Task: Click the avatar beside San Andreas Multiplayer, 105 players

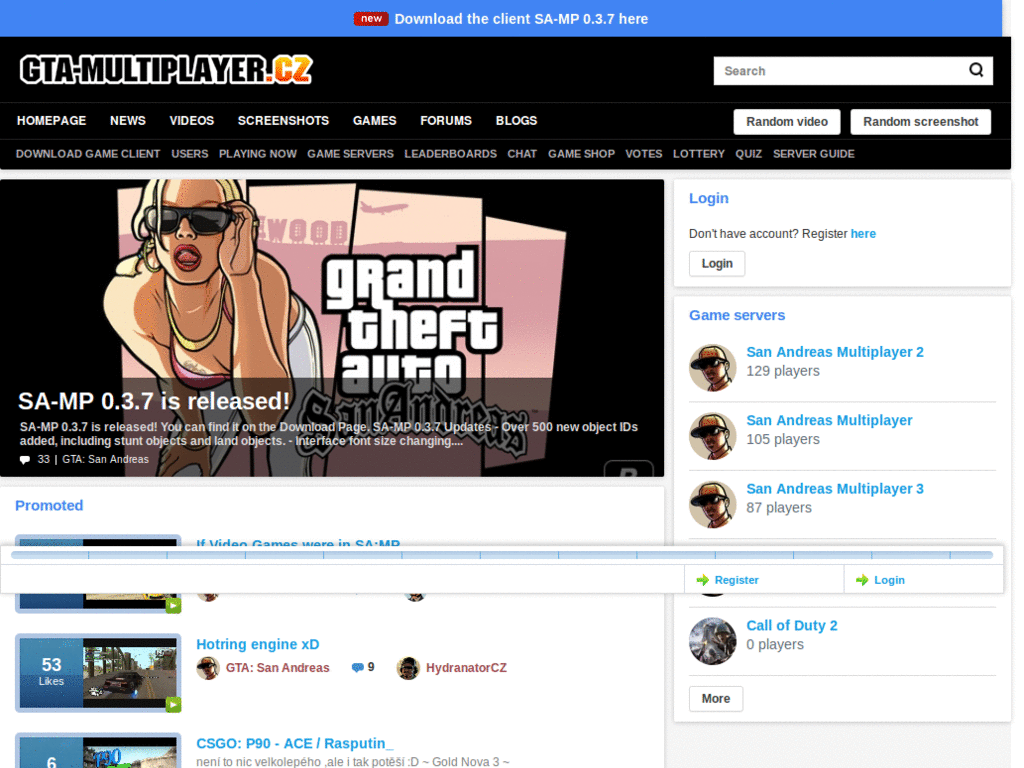Action: click(712, 436)
